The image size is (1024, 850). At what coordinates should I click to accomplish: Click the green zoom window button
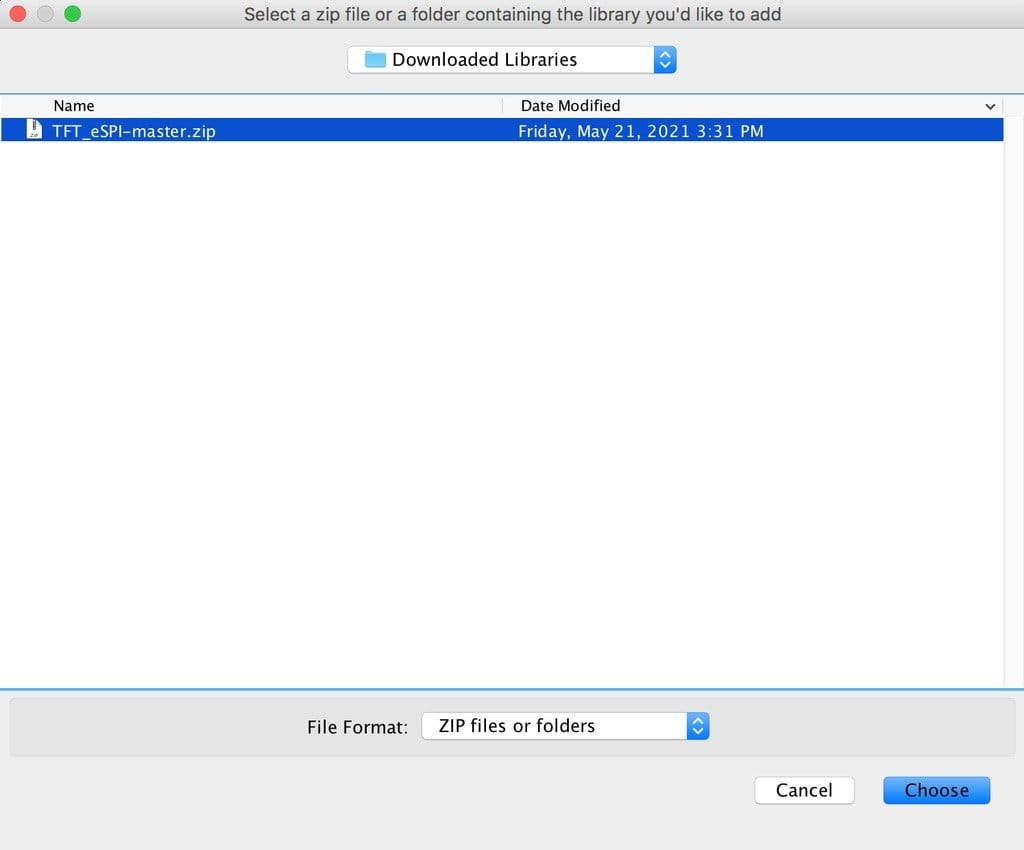pos(72,14)
